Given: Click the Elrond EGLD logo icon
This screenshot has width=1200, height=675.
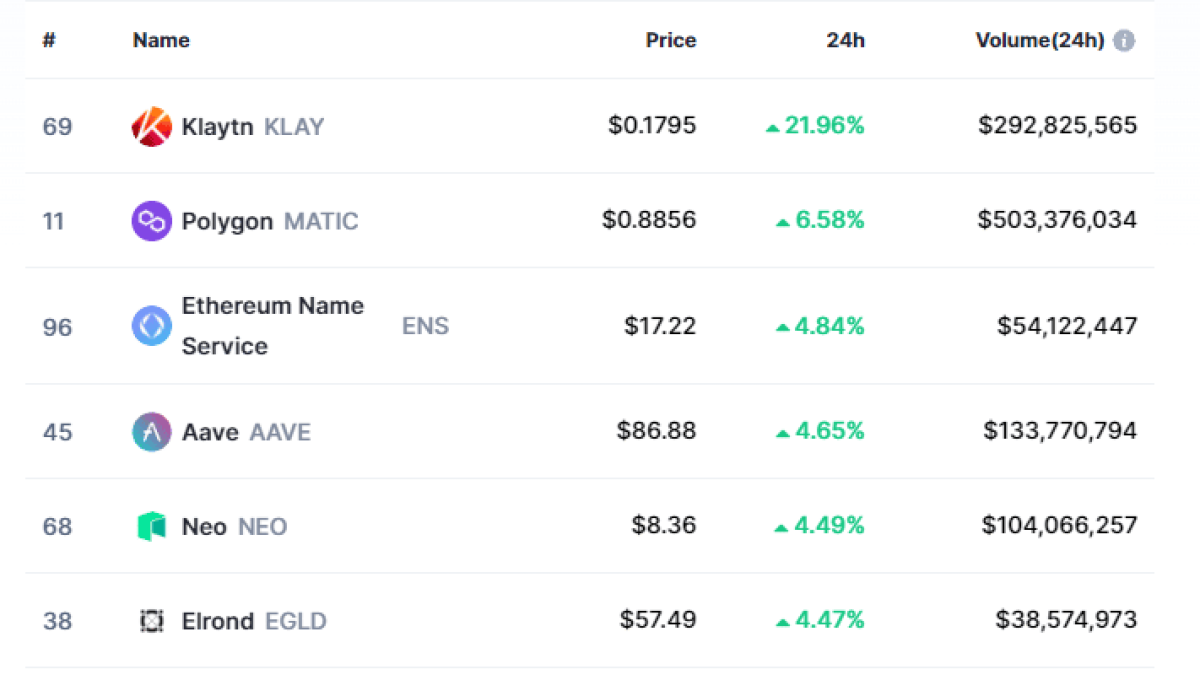Looking at the screenshot, I should [x=152, y=621].
